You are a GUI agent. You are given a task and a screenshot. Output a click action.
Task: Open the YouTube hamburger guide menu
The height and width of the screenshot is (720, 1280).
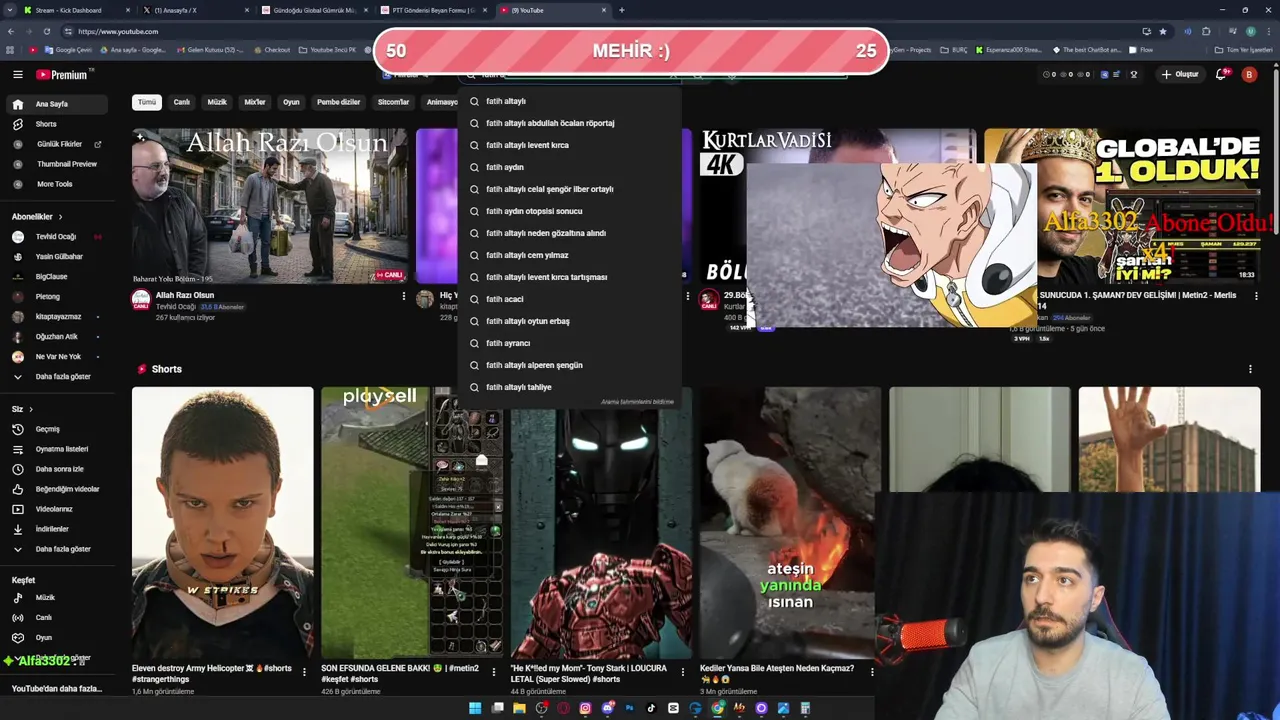pyautogui.click(x=17, y=74)
